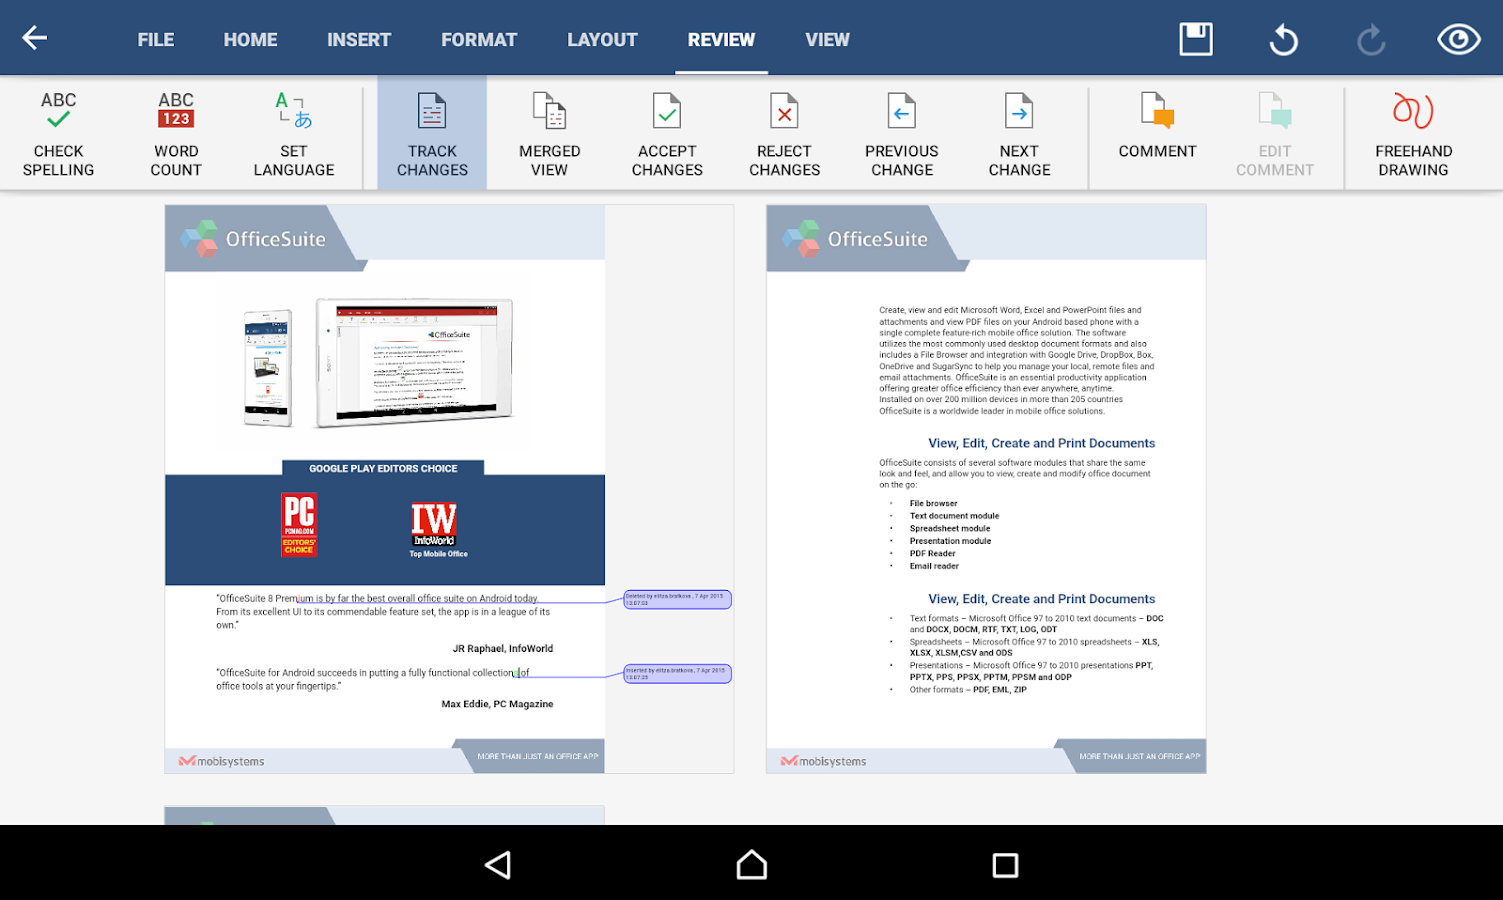Viewport: 1503px width, 900px height.
Task: Tap 'Text document module' bullet
Action: 954,516
